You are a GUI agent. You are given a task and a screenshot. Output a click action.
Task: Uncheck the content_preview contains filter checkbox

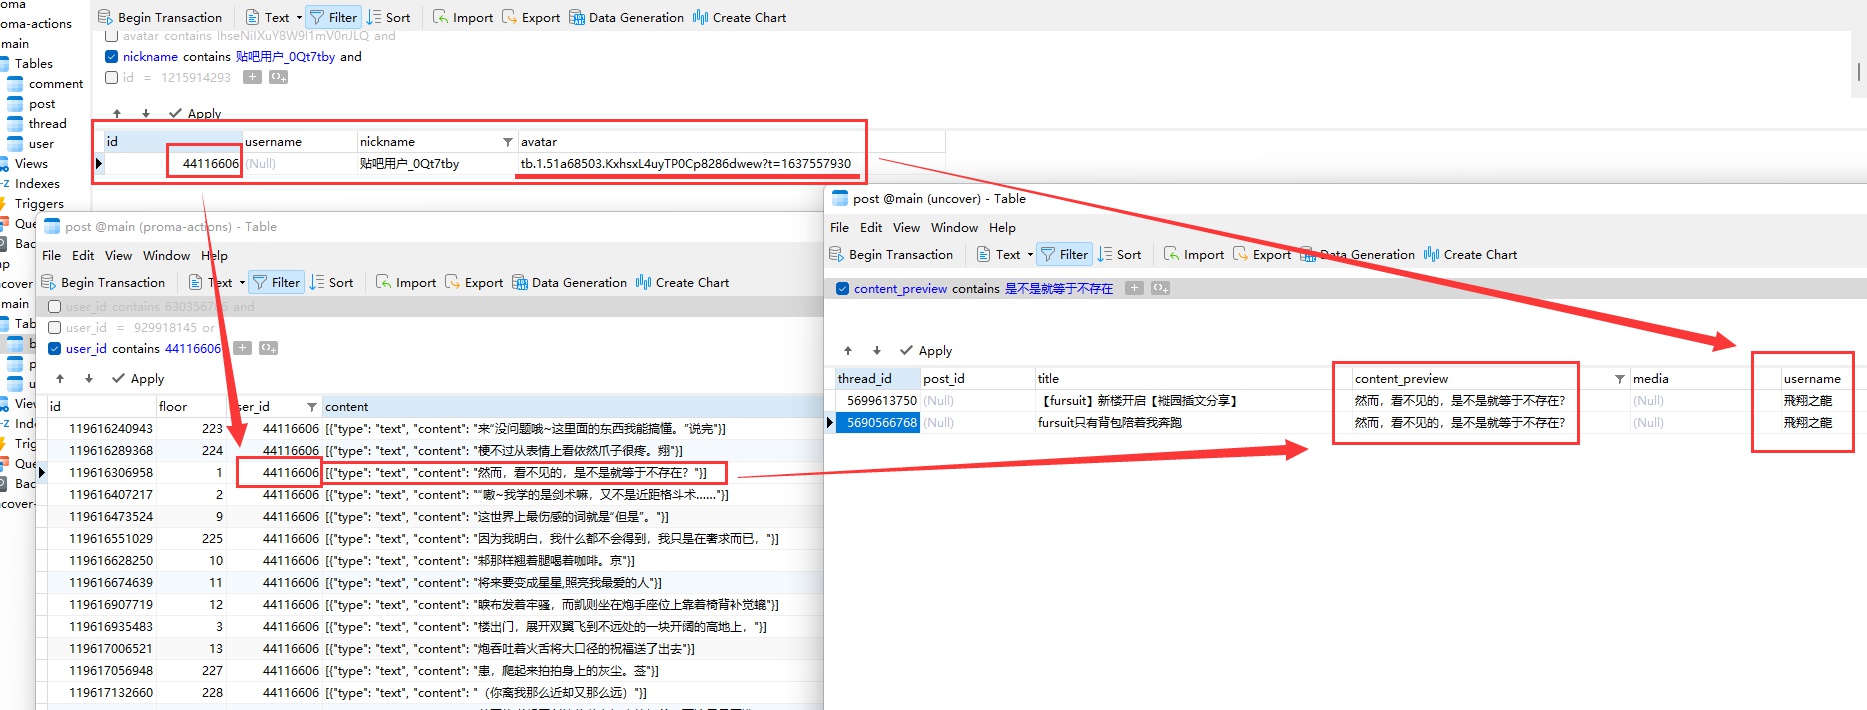[842, 289]
